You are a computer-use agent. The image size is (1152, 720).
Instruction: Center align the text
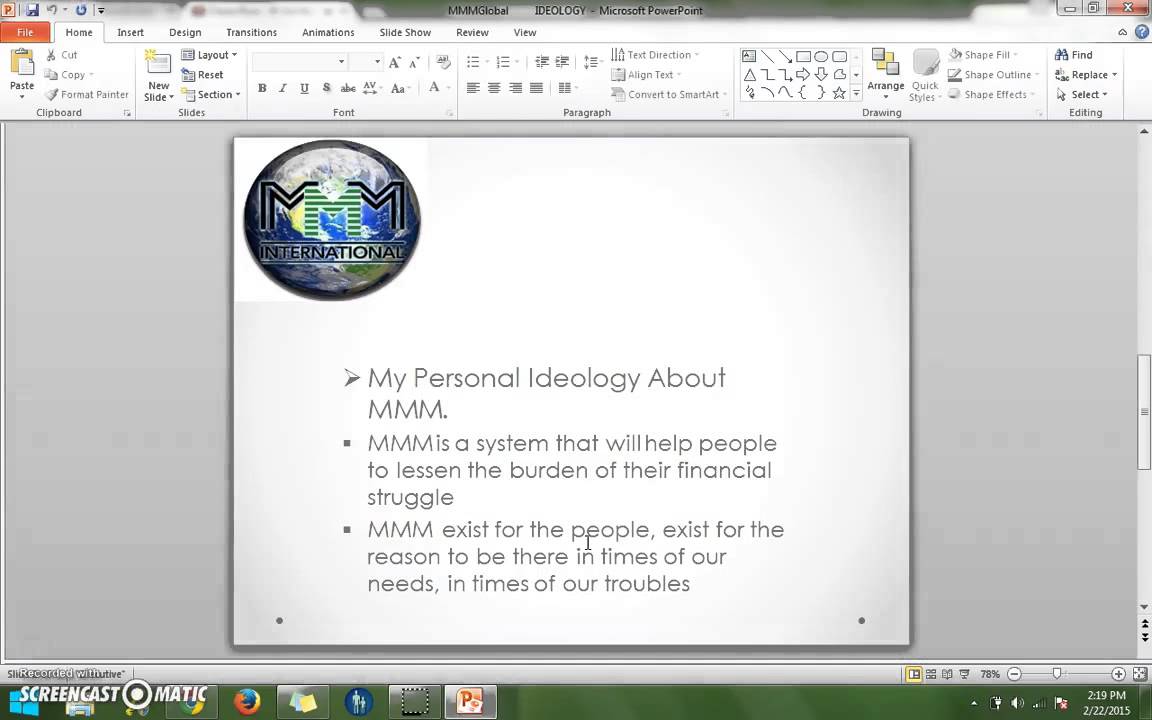[494, 88]
